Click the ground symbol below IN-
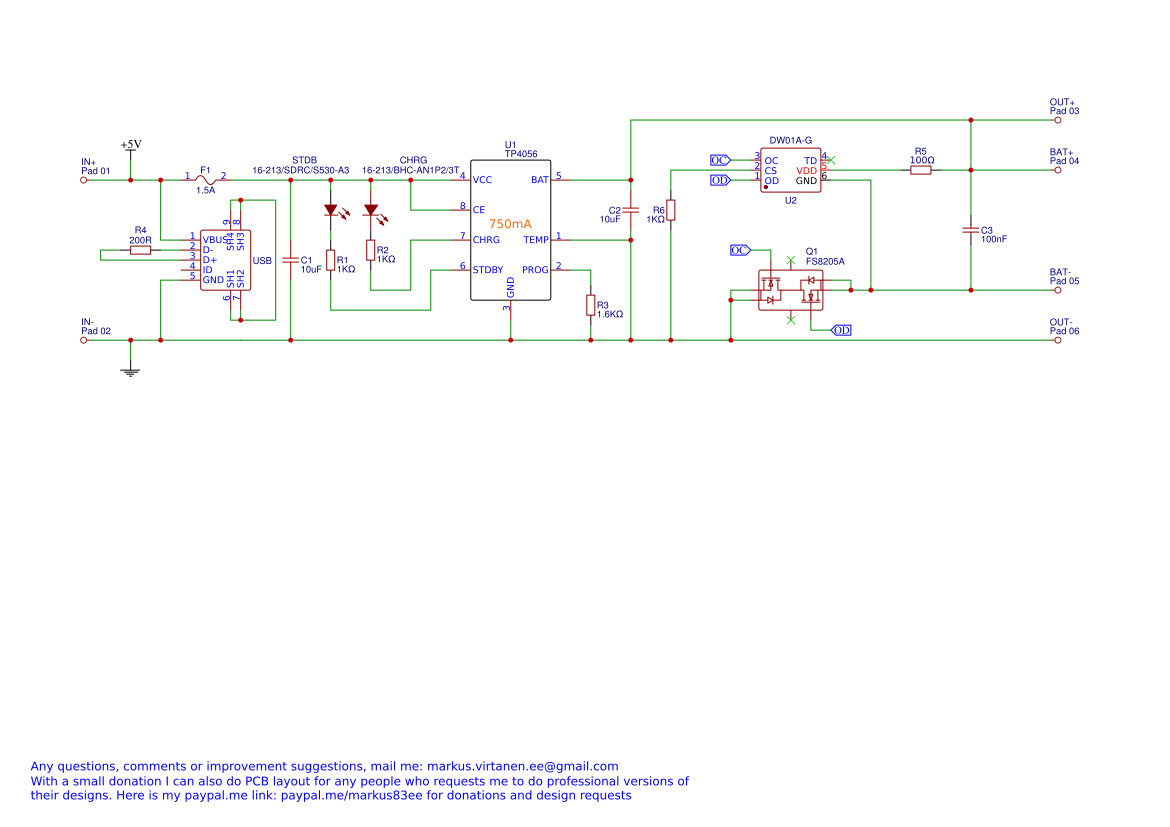The image size is (1170, 827). click(x=131, y=371)
